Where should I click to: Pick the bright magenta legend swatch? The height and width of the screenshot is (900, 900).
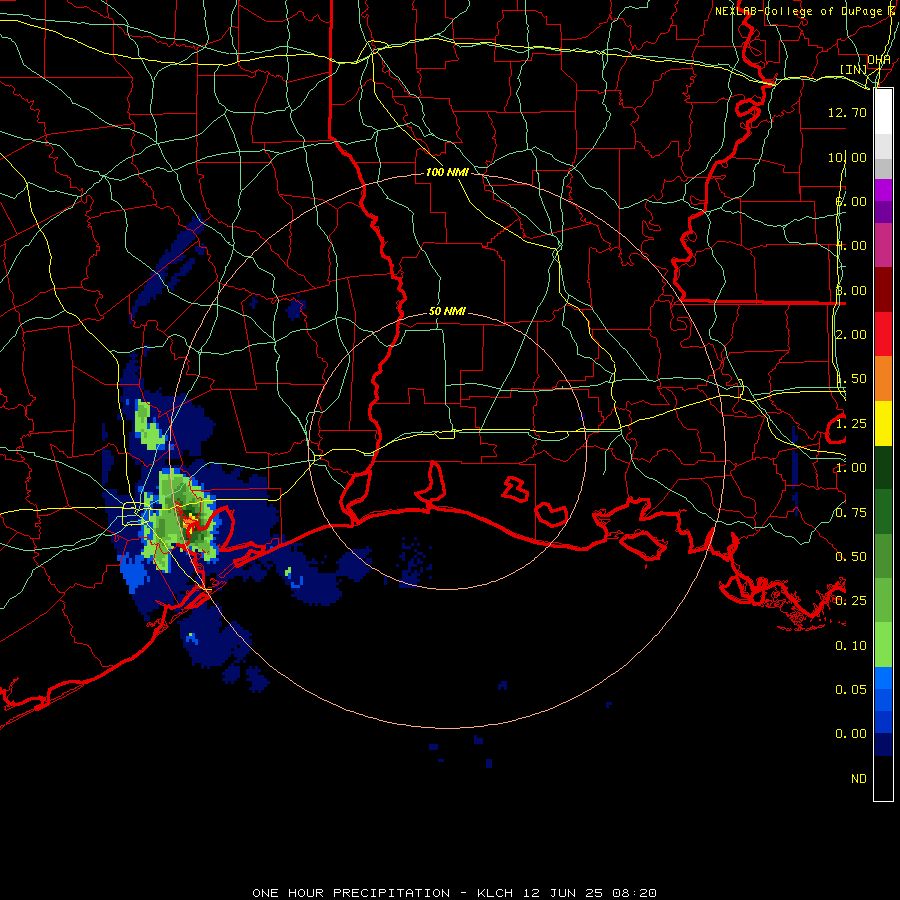pyautogui.click(x=883, y=190)
